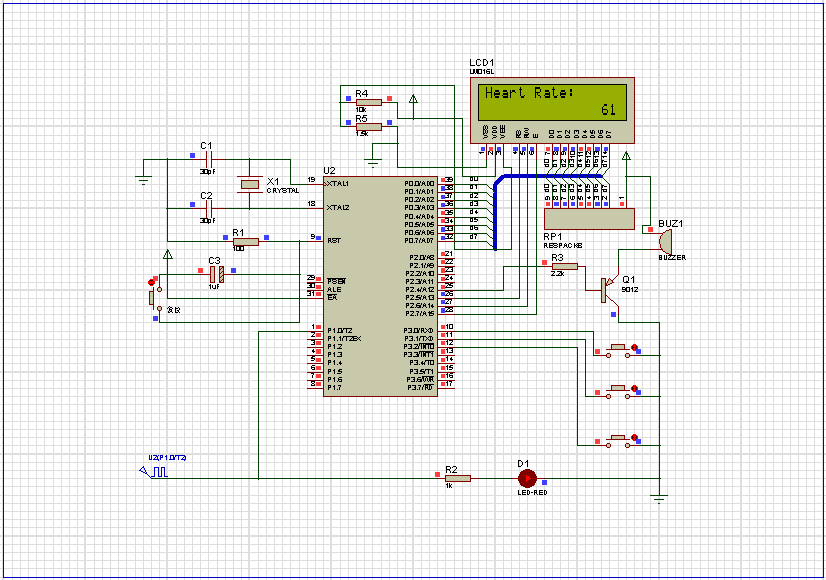The width and height of the screenshot is (826, 580).
Task: Click the P3.7/RD pin label
Action: click(x=421, y=388)
